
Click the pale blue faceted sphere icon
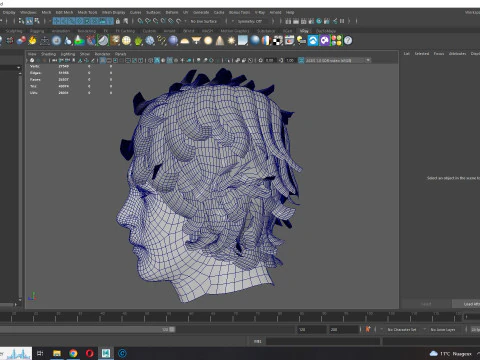(150, 41)
